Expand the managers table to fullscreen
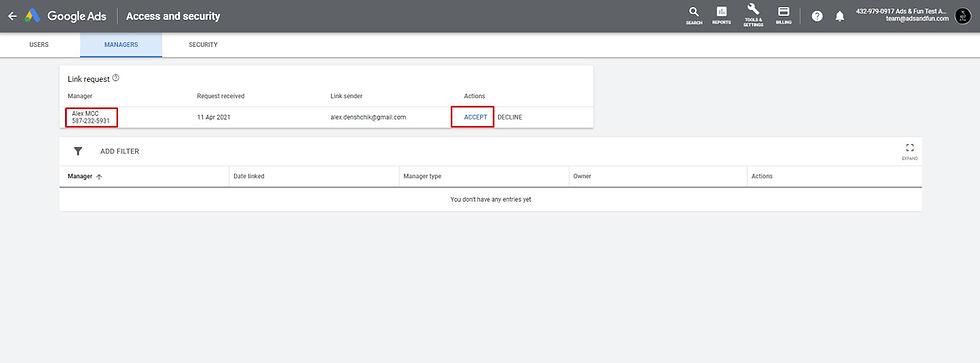Image resolution: width=980 pixels, height=363 pixels. [x=909, y=151]
